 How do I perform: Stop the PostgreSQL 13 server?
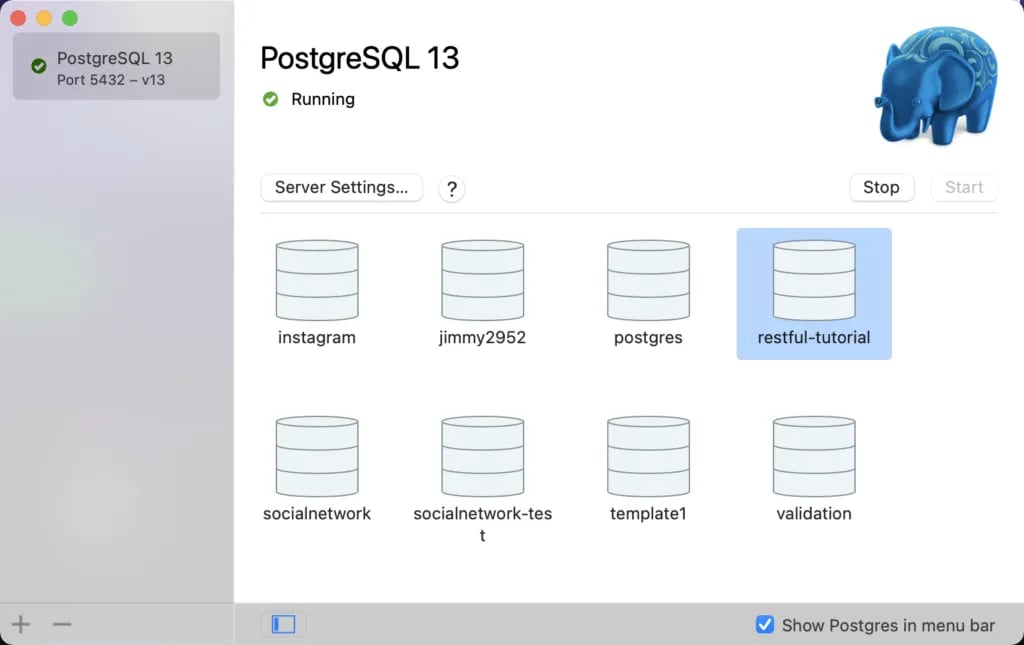tap(881, 187)
